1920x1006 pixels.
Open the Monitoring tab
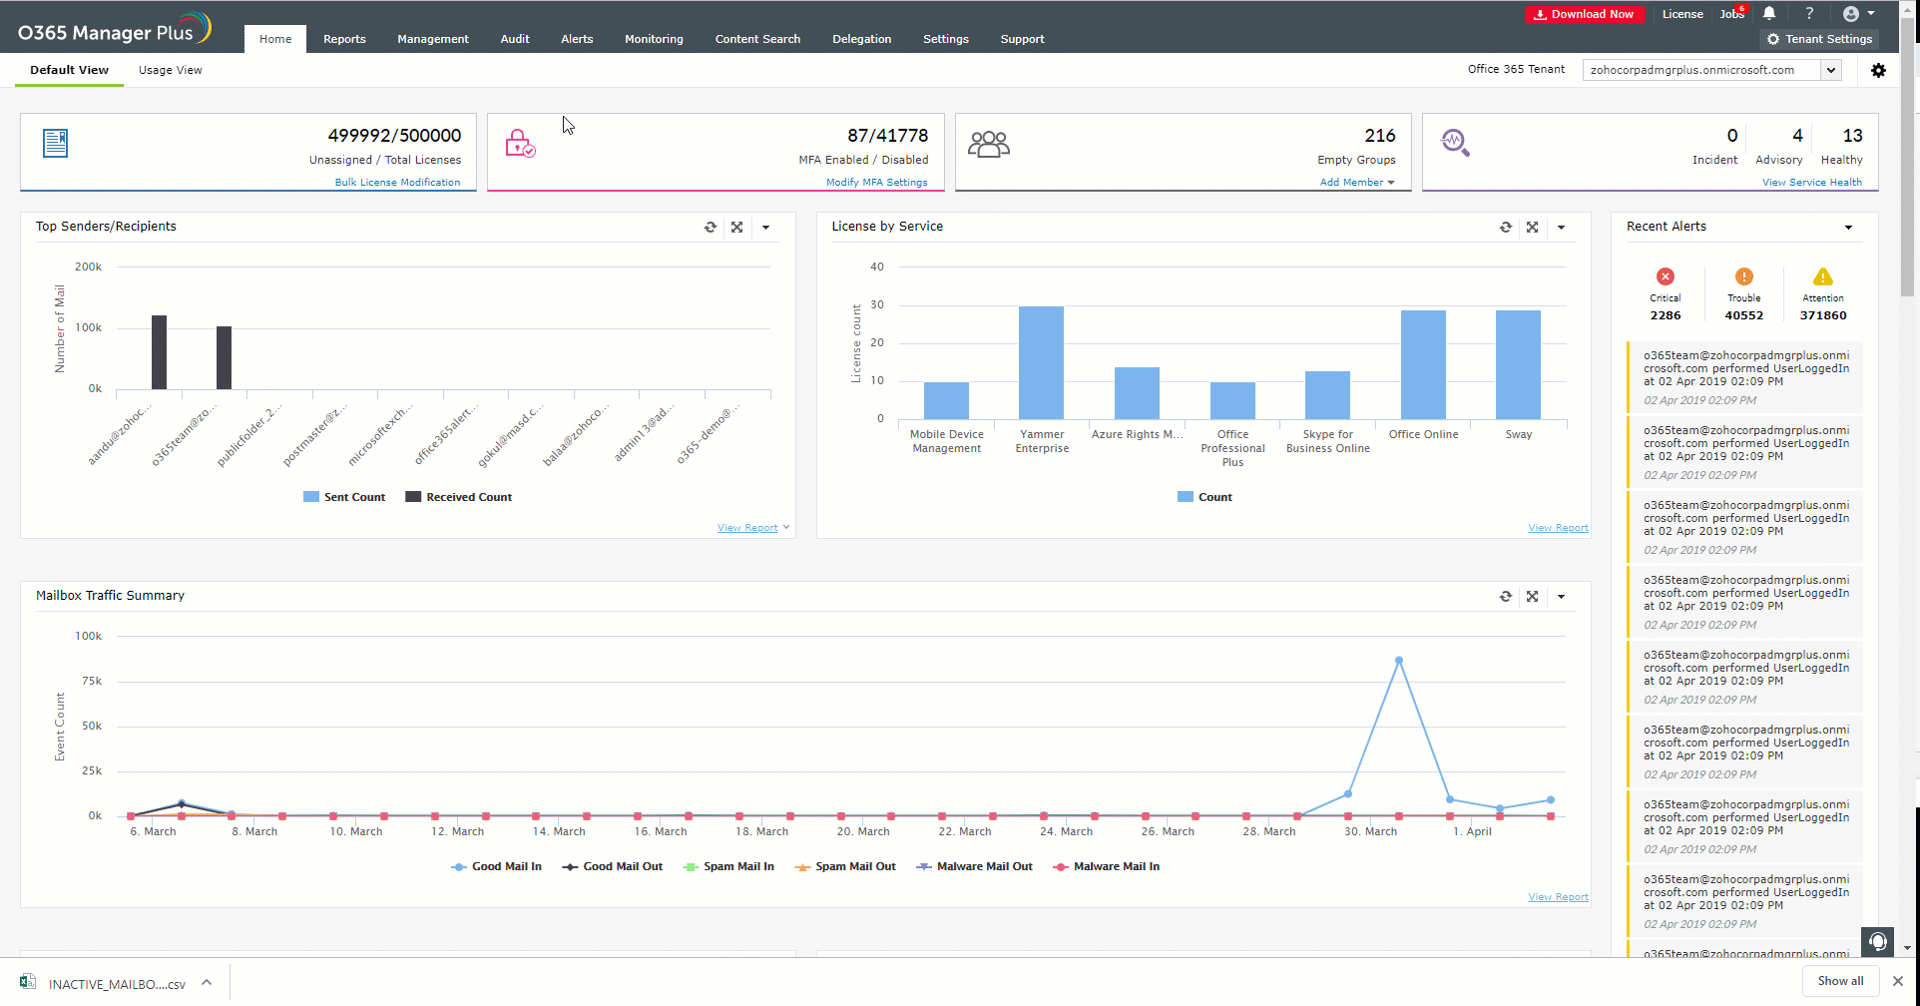click(654, 39)
